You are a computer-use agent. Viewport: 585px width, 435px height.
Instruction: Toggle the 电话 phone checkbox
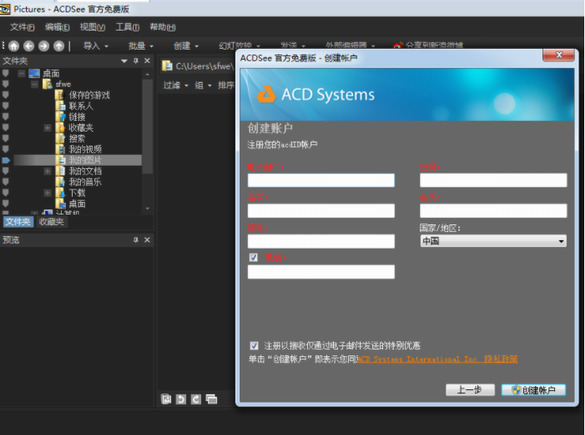[x=253, y=257]
